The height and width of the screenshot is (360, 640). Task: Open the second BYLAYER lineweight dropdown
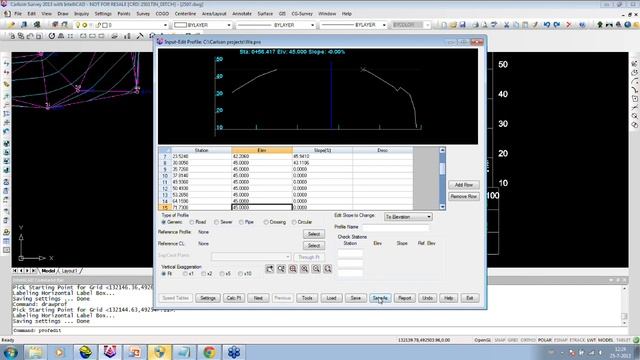coord(384,25)
